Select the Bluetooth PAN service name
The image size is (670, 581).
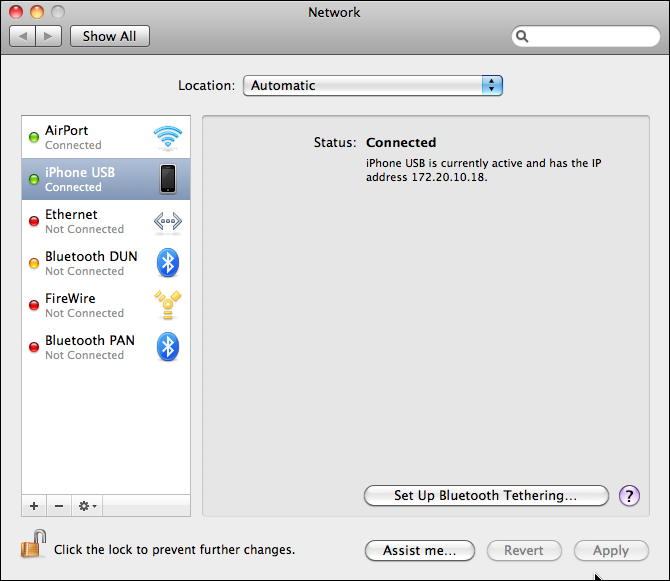click(90, 340)
